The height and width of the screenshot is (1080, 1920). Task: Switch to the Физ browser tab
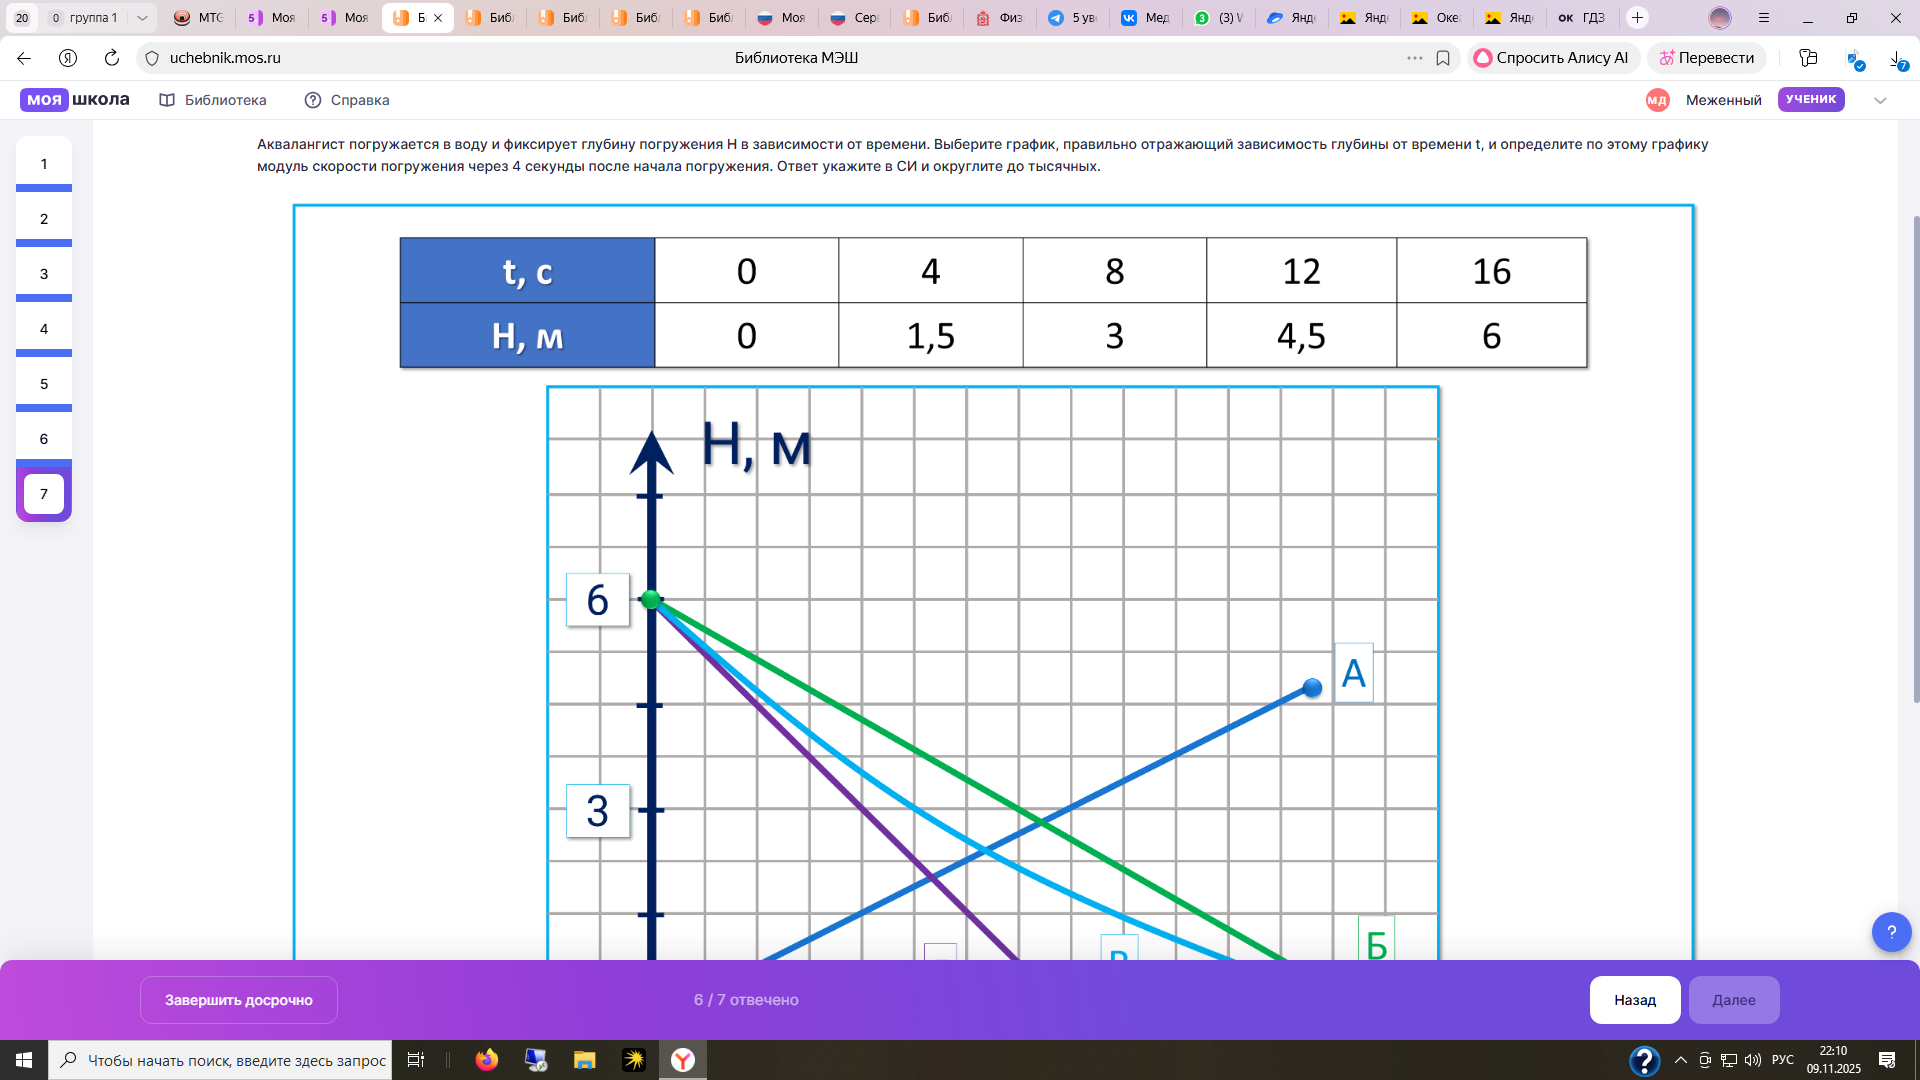999,18
